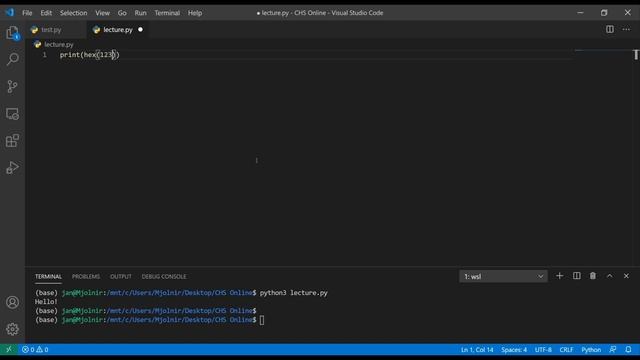Open the Extensions view

click(x=12, y=141)
